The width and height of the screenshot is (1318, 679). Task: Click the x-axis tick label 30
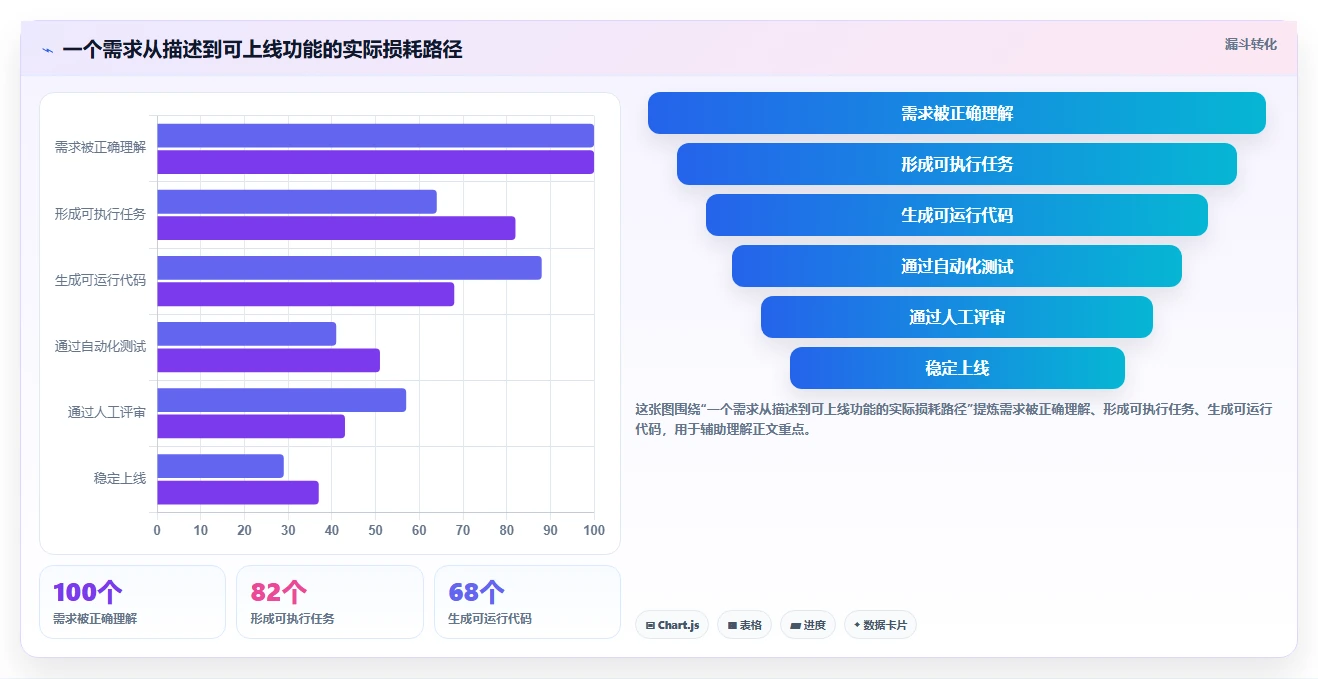288,530
